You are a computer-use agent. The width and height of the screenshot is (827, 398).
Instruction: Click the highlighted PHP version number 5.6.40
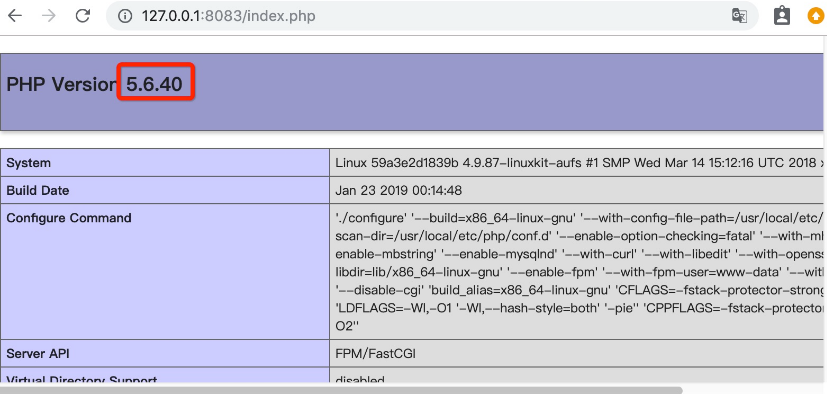(155, 83)
